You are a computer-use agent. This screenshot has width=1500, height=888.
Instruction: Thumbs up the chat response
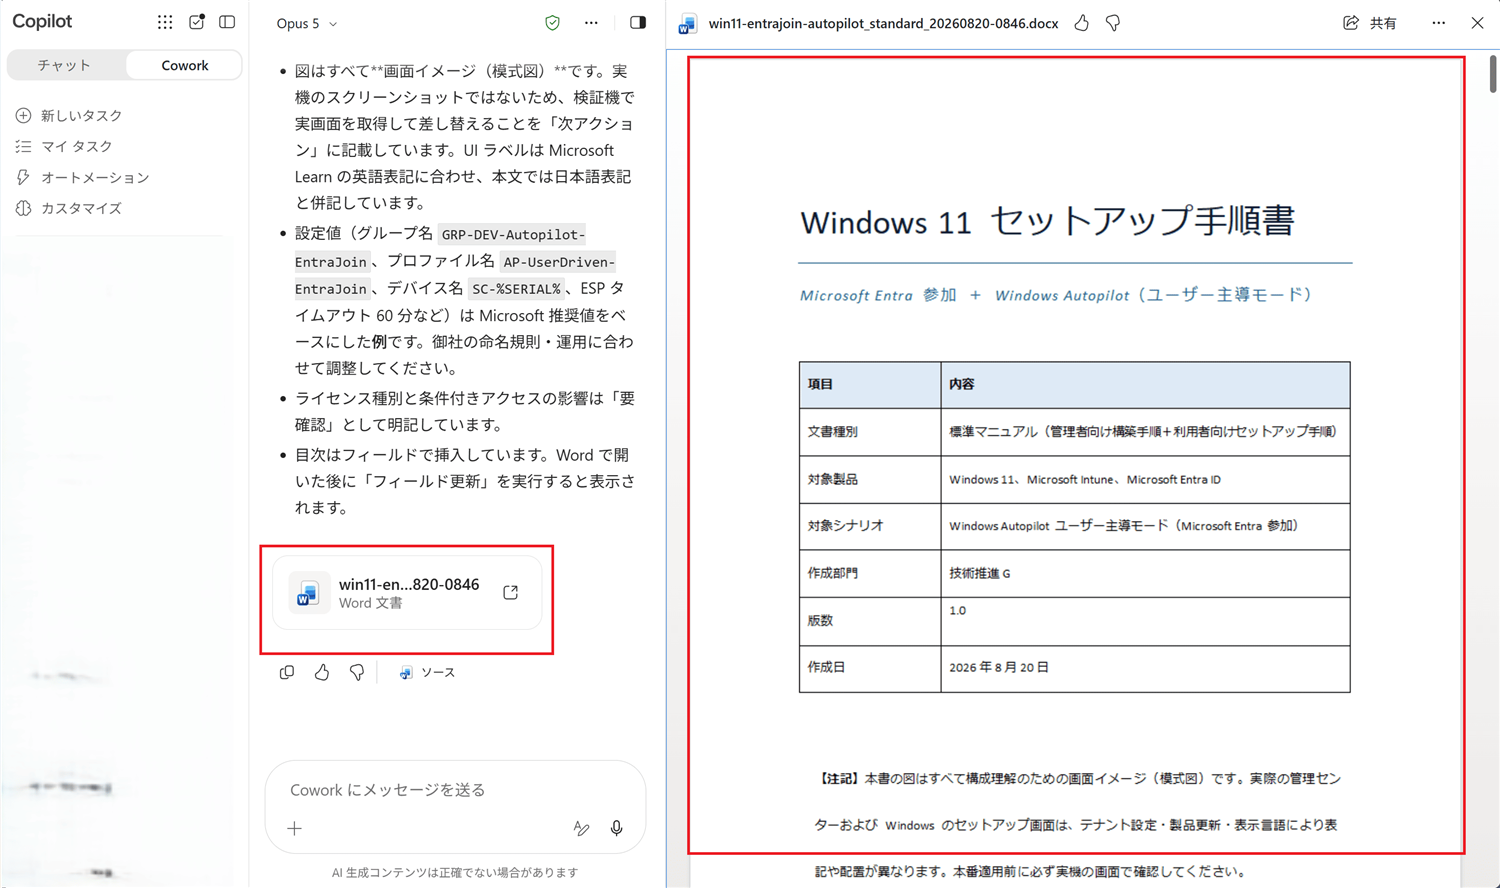322,672
